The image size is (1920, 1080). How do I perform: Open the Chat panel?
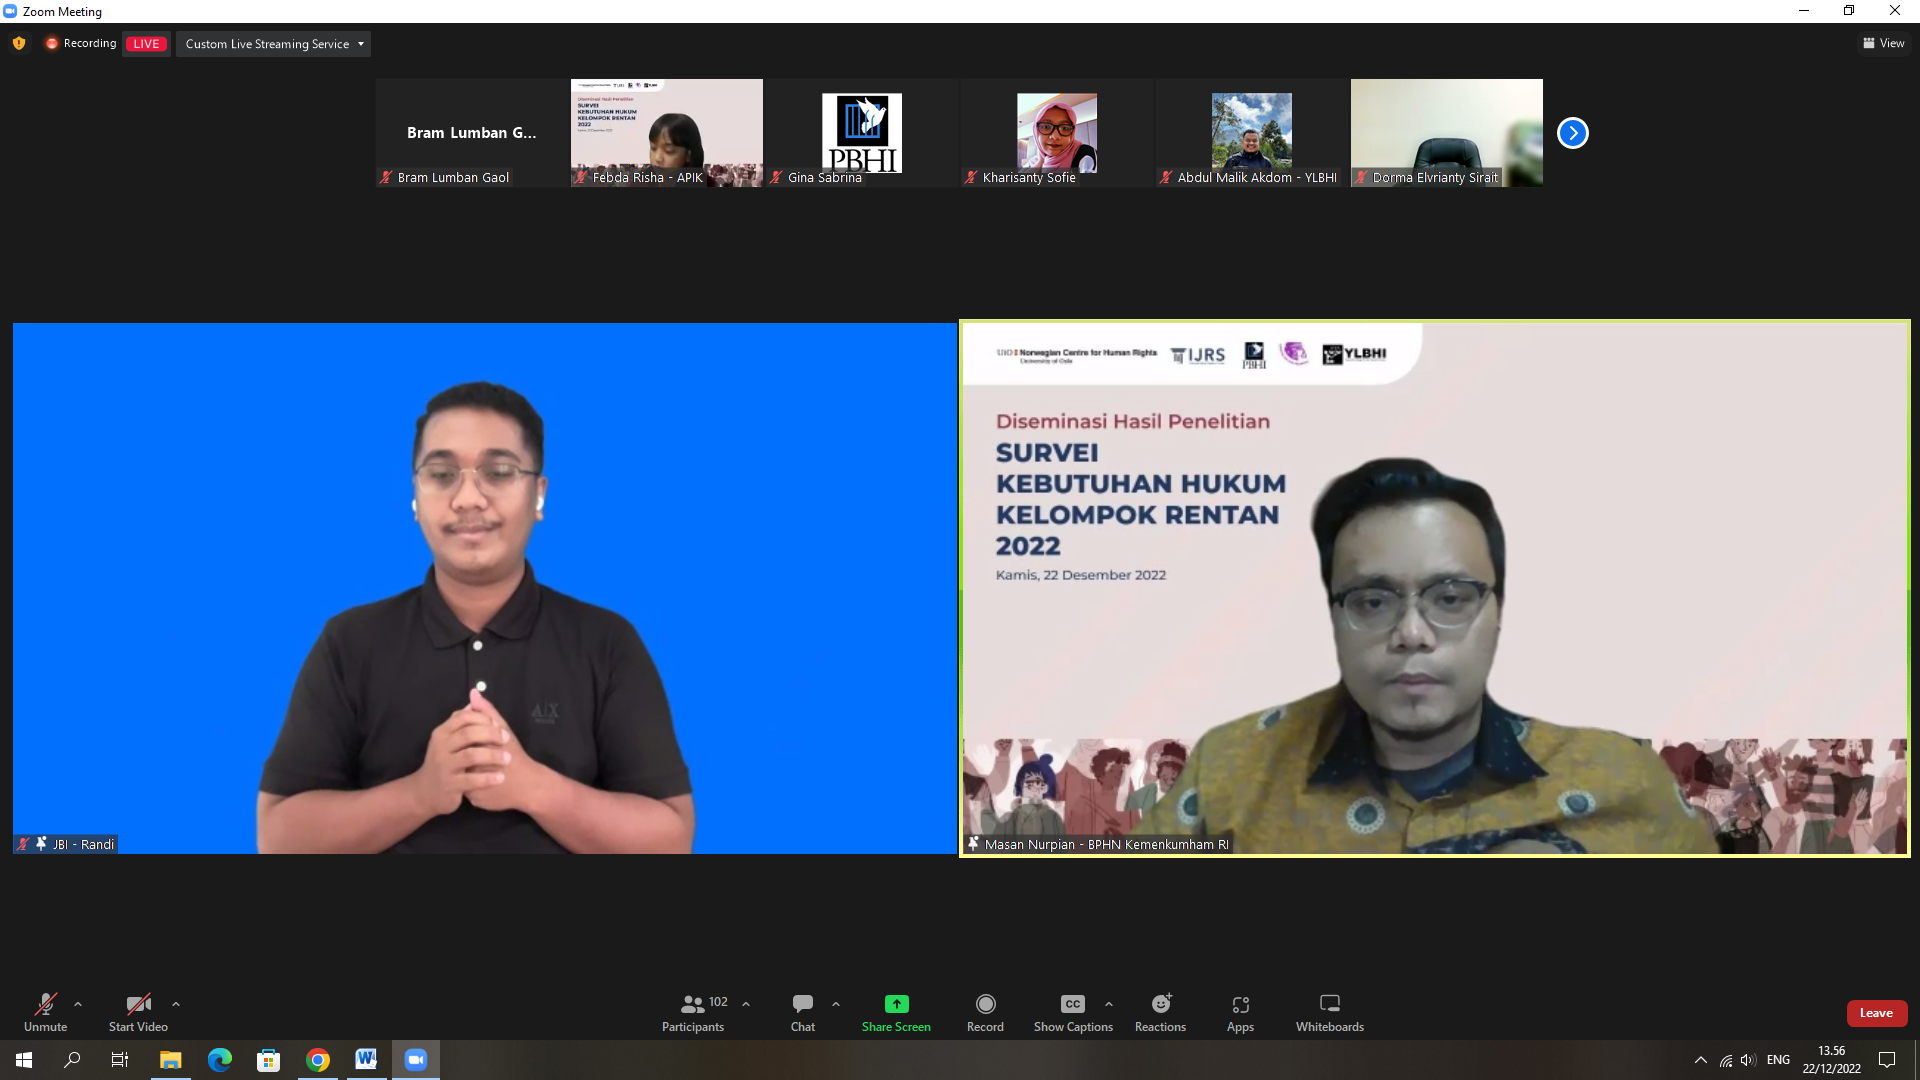coord(802,1004)
